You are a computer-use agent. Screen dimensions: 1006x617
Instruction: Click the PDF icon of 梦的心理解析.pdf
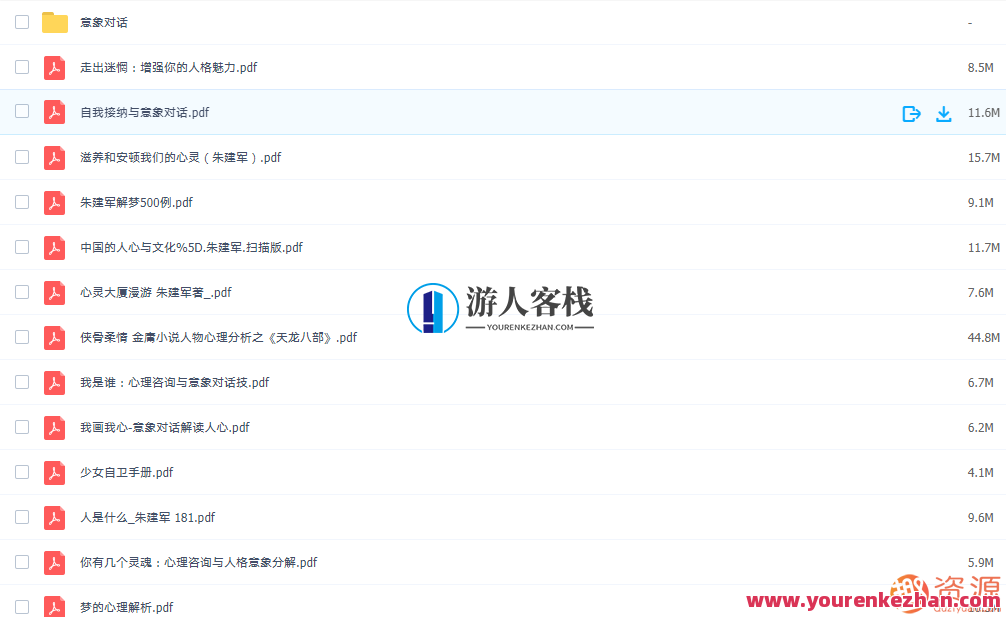tap(54, 607)
